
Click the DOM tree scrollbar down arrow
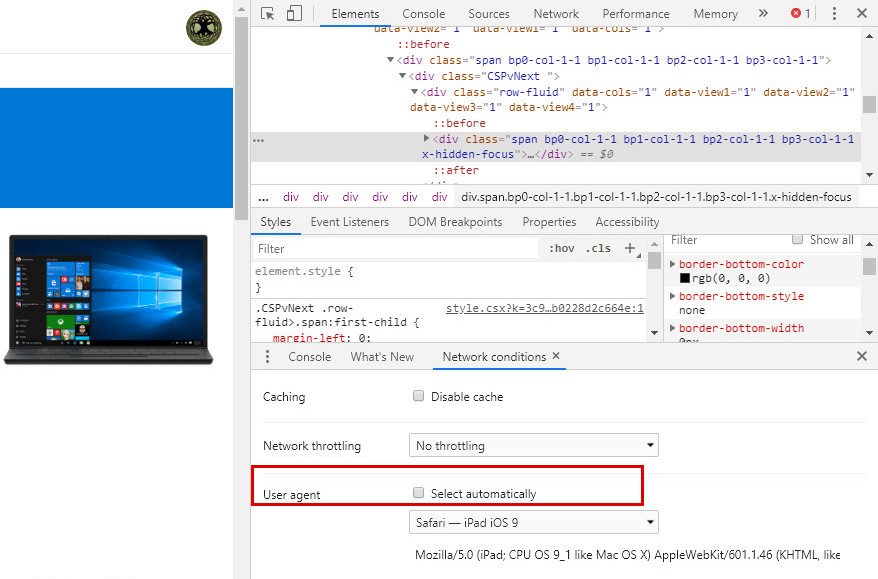[869, 175]
